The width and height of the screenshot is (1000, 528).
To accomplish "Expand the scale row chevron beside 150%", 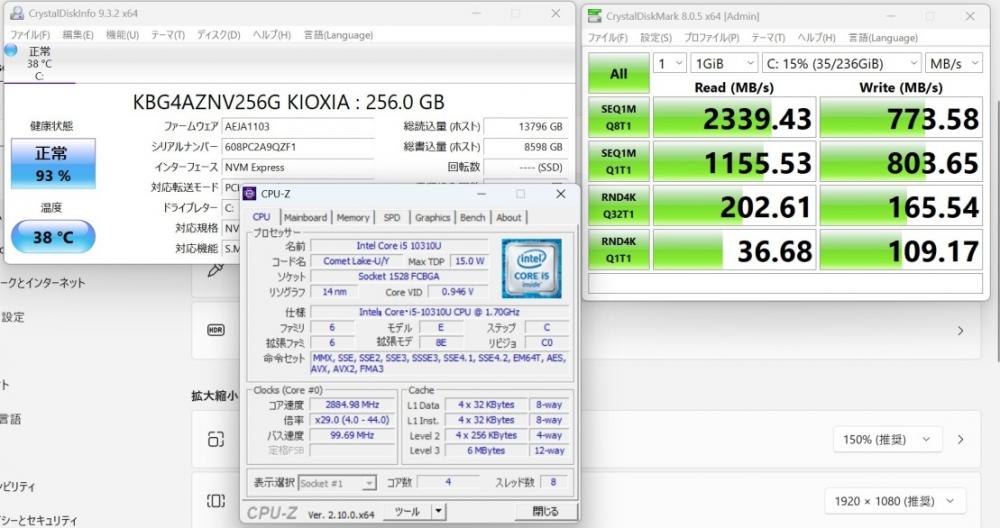I will (x=960, y=439).
